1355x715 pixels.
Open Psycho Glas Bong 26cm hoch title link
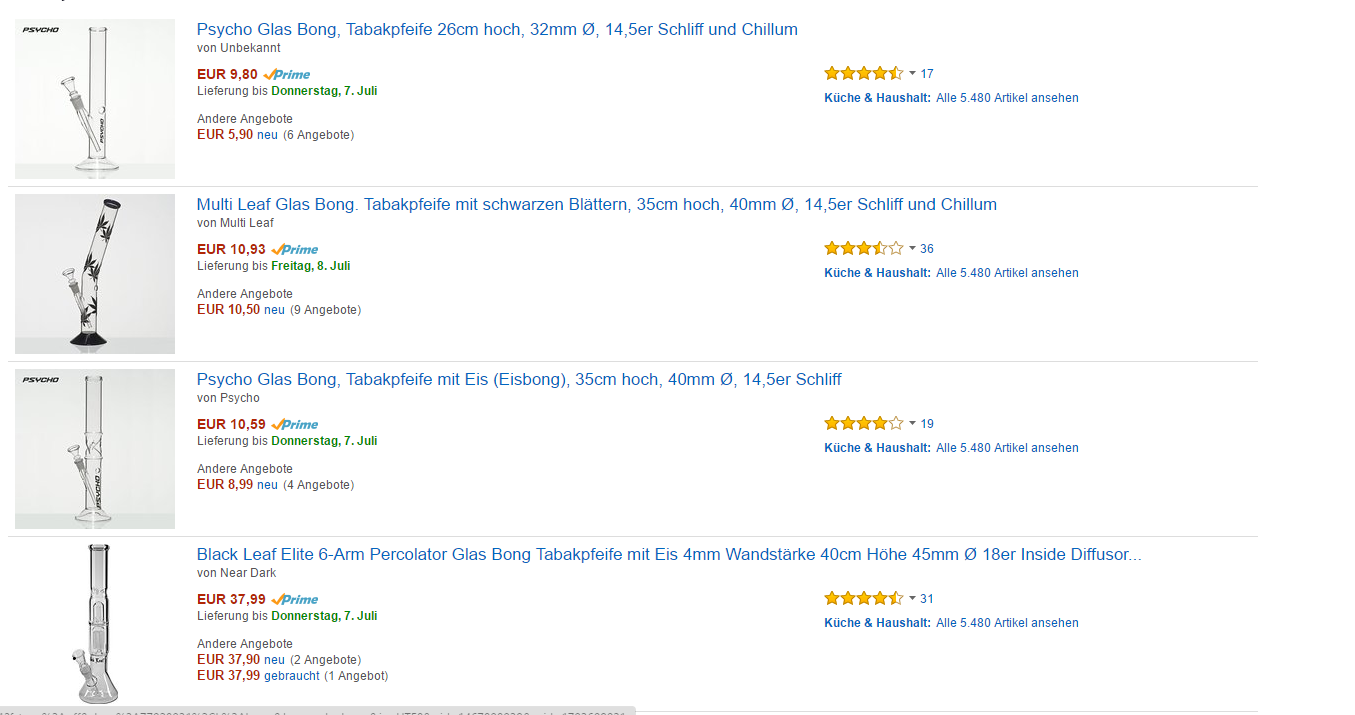(497, 29)
